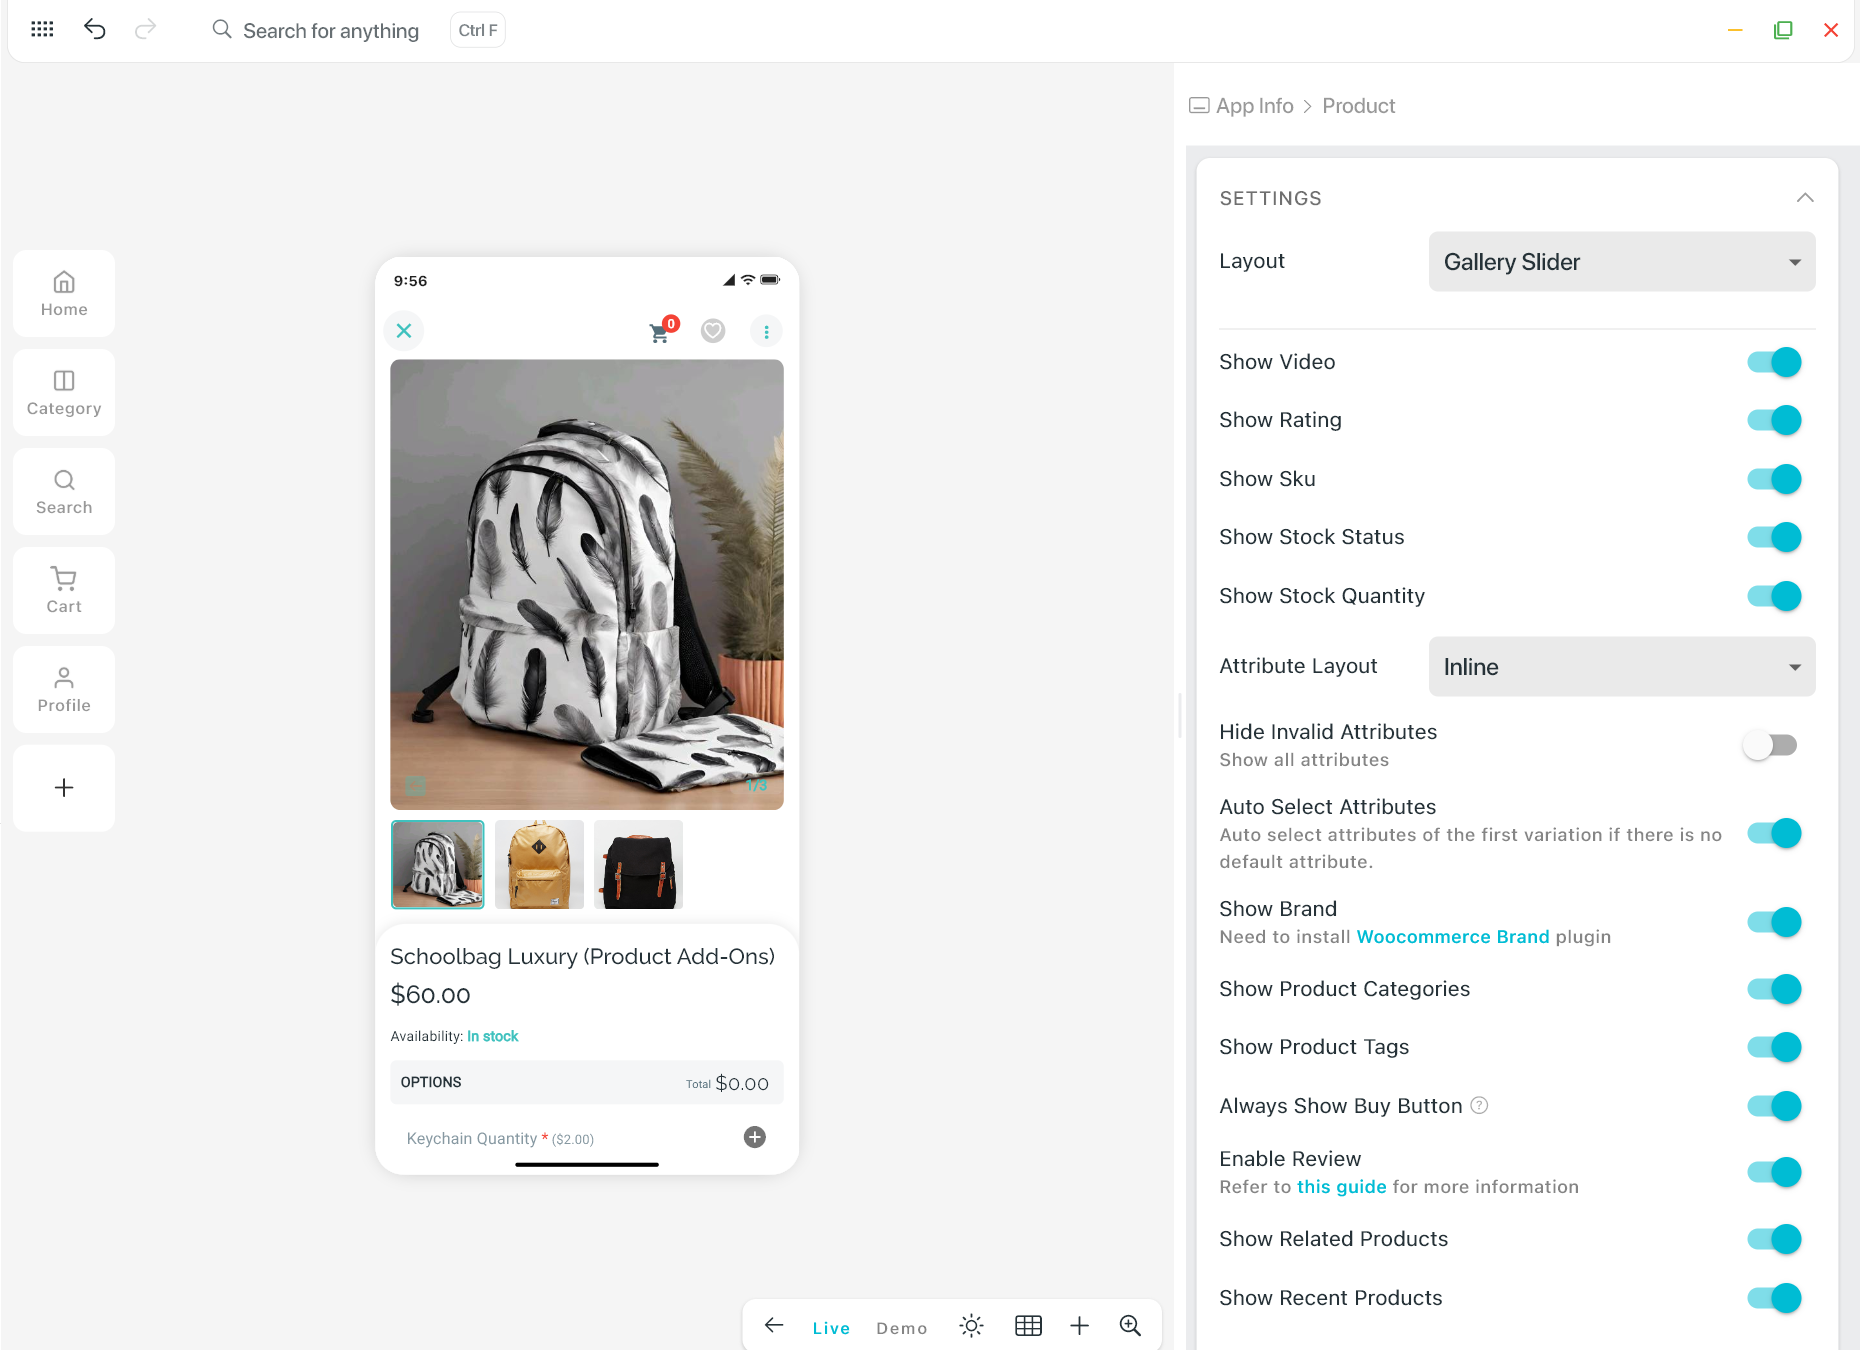Viewport: 1860px width, 1350px height.
Task: Enable Hide Invalid Attributes switch
Action: 1769,745
